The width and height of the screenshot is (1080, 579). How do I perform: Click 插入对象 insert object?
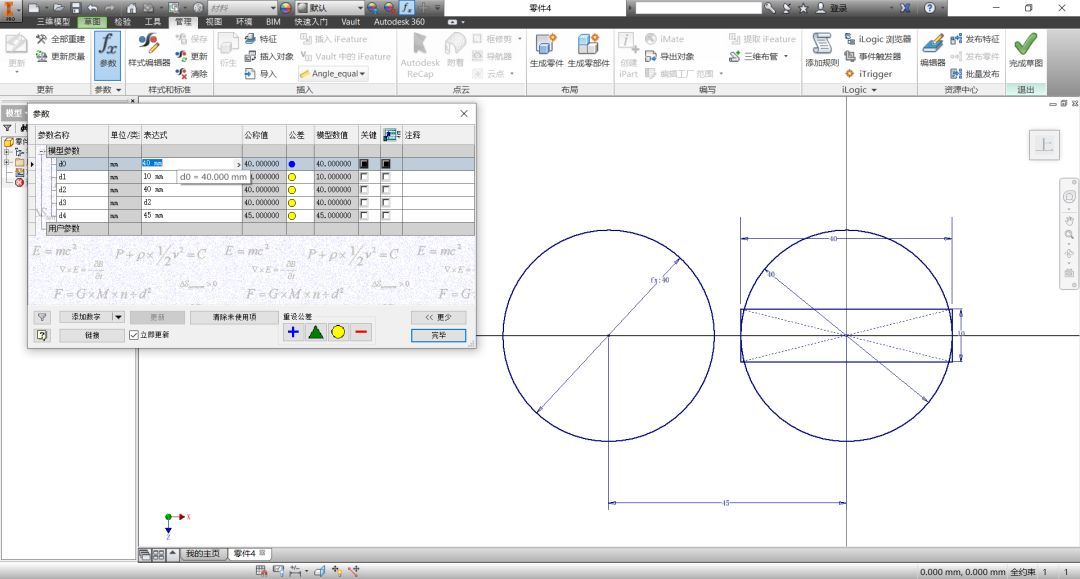(269, 56)
